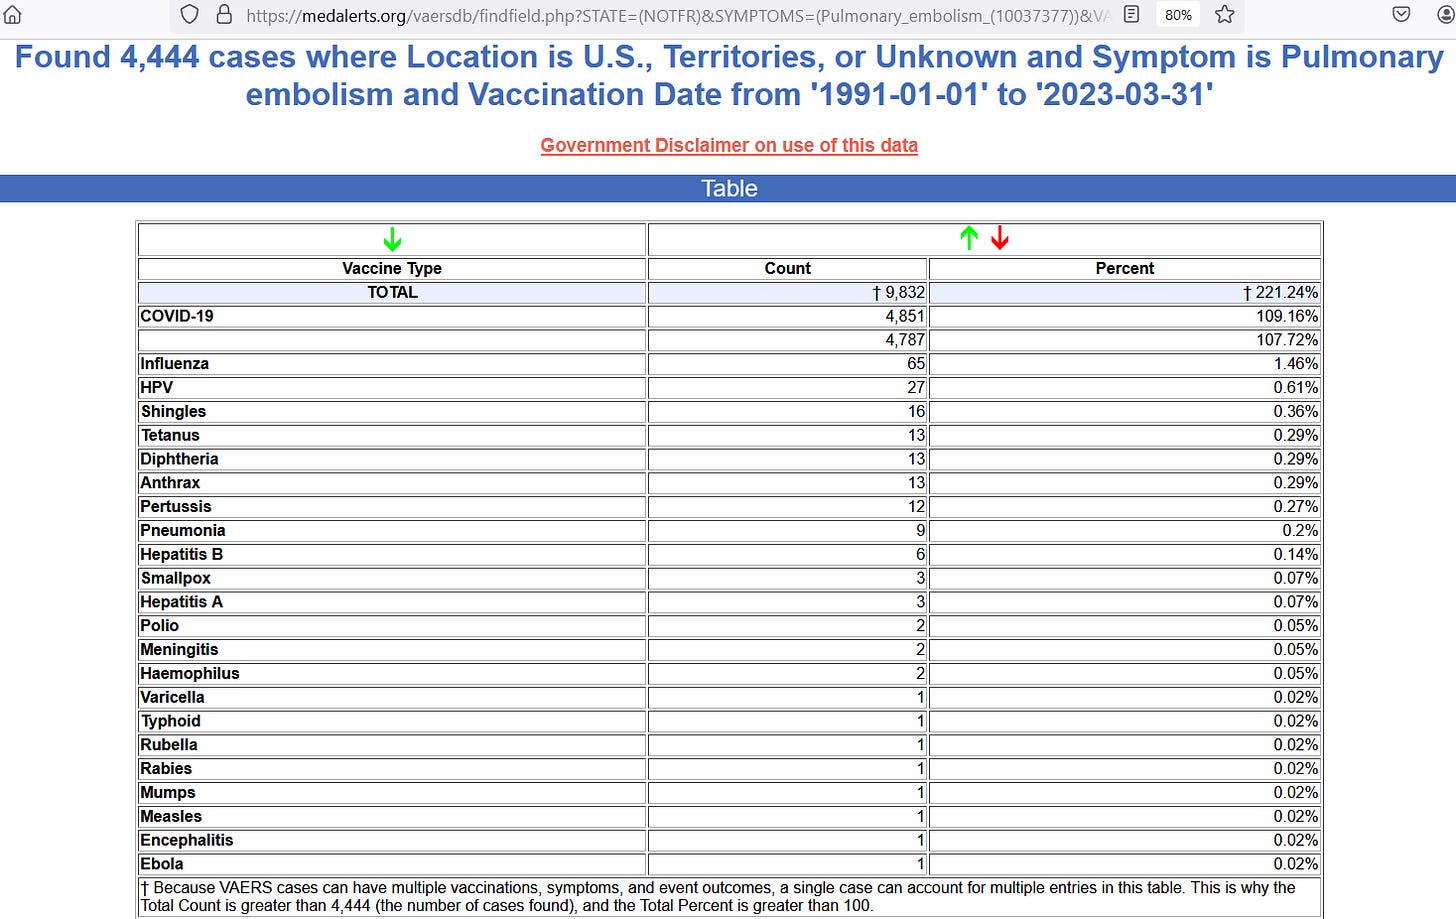Click the Shingles row label
1456x919 pixels.
tap(173, 412)
